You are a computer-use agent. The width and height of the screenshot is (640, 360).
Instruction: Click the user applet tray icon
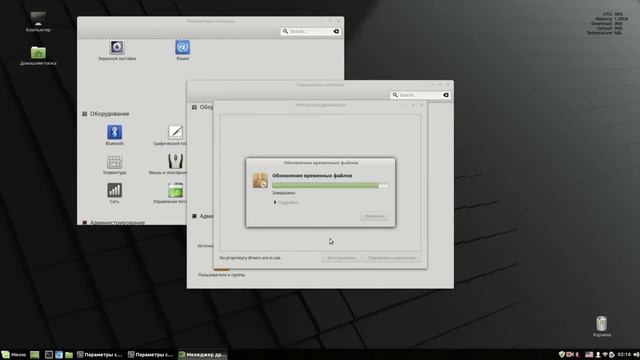598,354
